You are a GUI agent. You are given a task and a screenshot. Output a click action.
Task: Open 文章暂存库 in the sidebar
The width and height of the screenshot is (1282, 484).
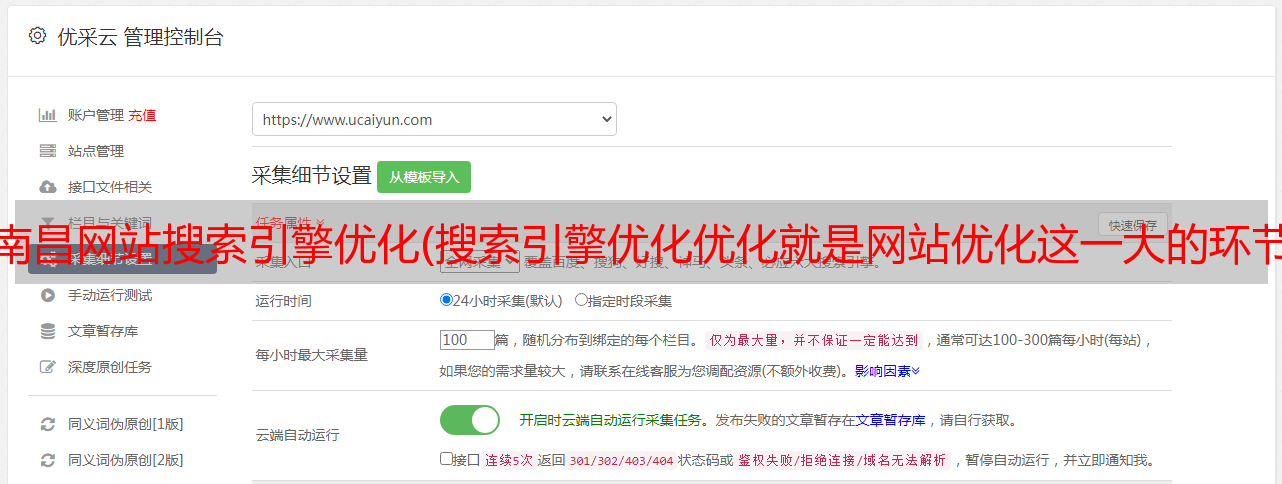103,331
